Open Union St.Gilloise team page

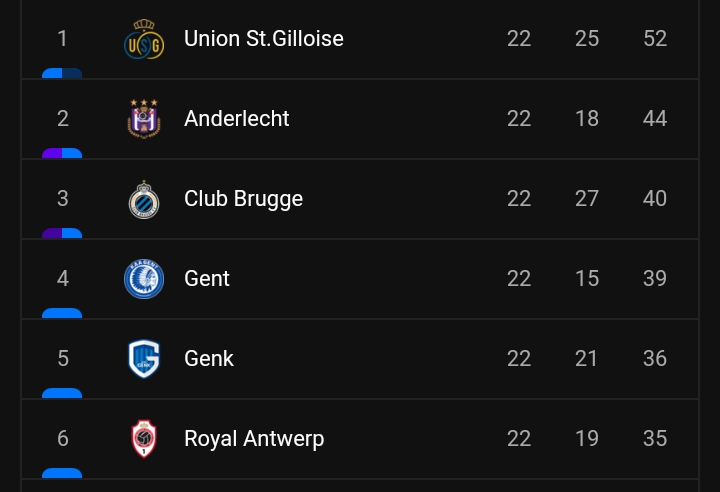[264, 39]
